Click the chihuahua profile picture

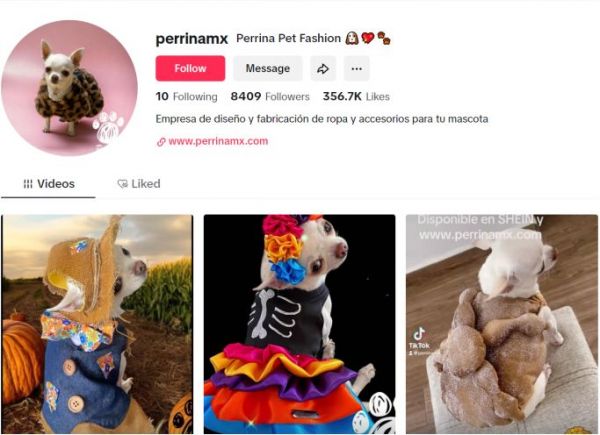(69, 88)
